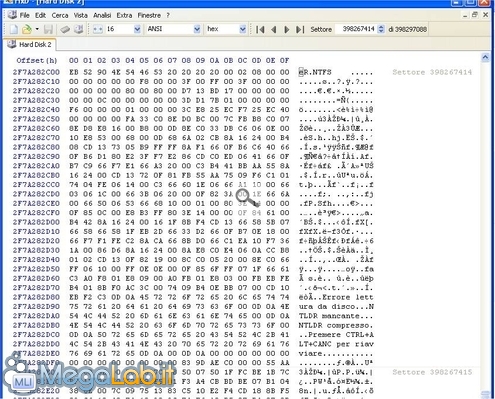
Task: Click the Open file folder icon
Action: [x=26, y=29]
